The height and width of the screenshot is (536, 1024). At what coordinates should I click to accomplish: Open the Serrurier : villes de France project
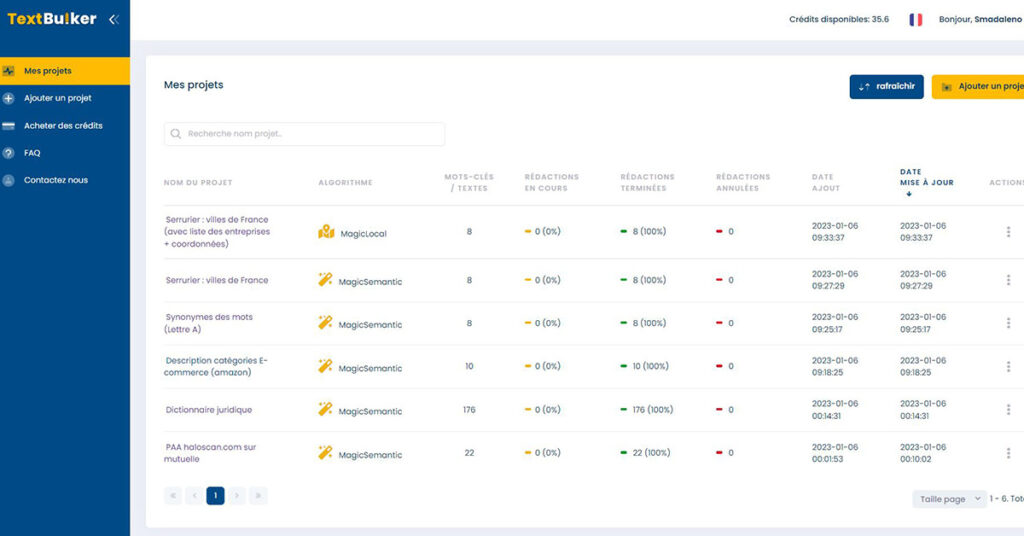217,280
